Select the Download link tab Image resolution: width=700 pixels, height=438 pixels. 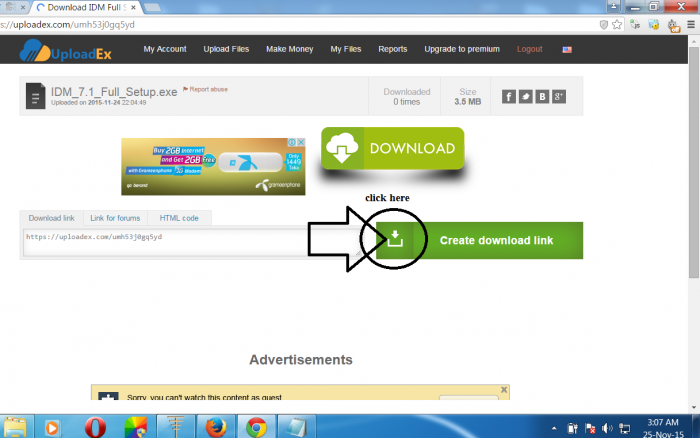tap(51, 218)
